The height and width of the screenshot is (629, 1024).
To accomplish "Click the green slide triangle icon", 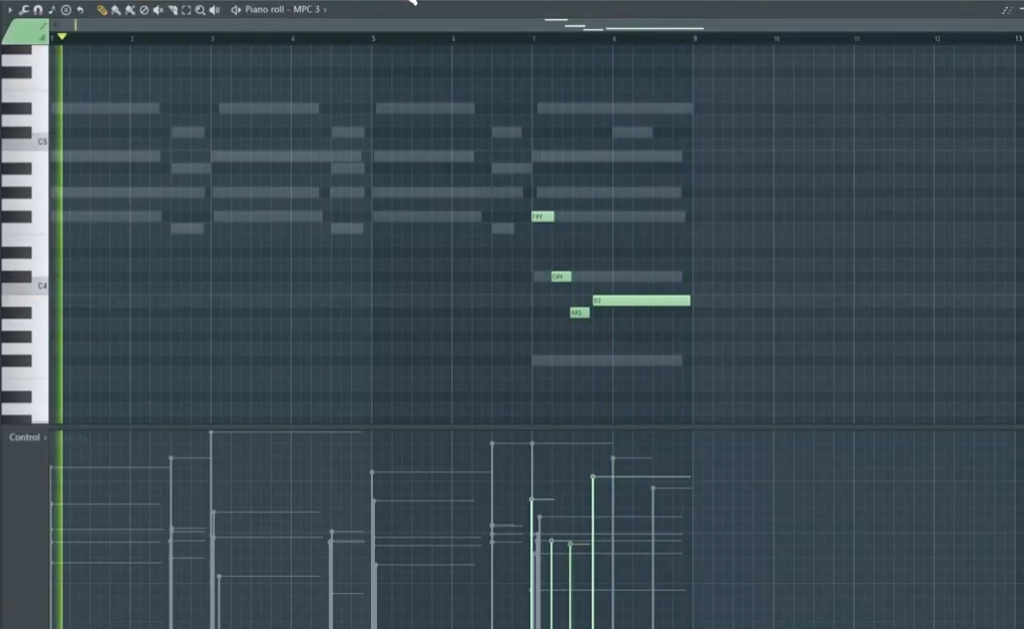I will tap(42, 39).
